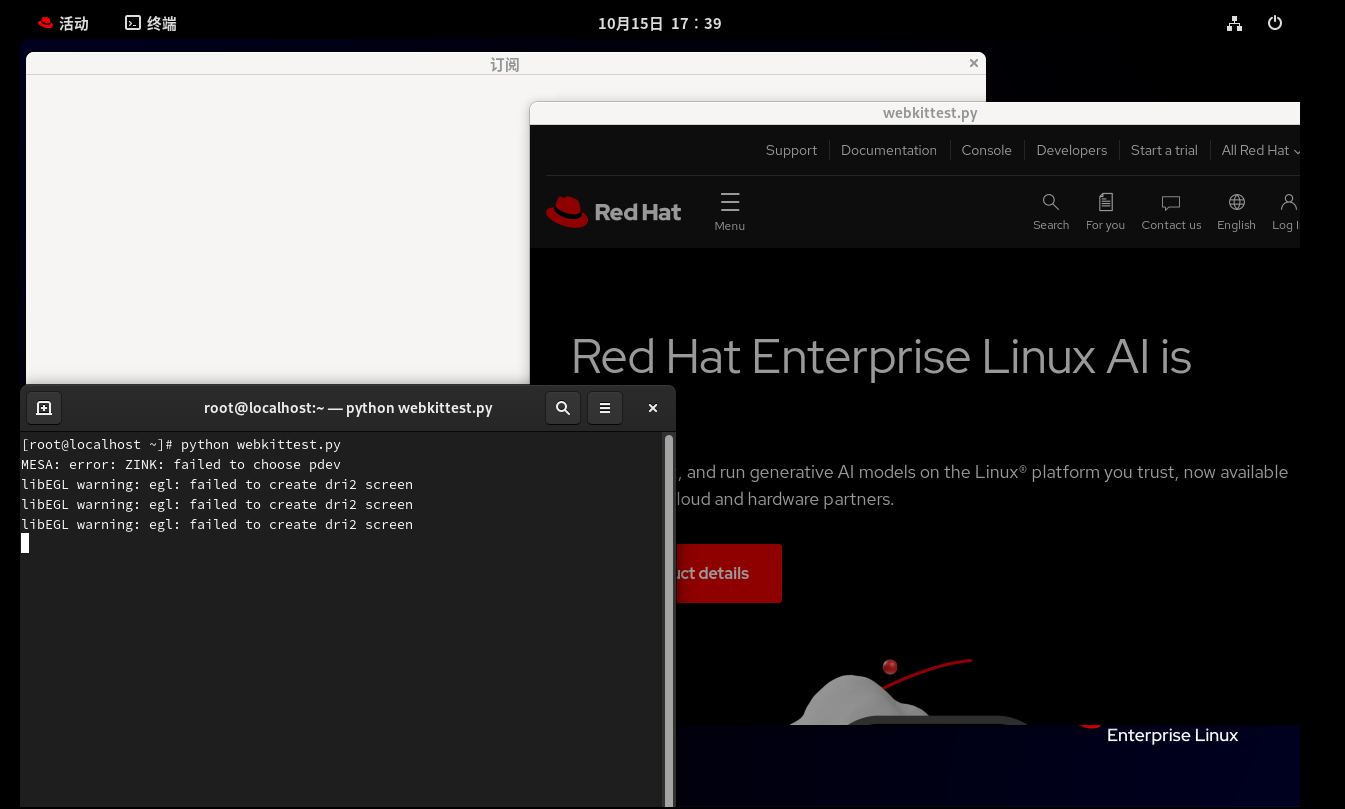Open the clock showing 10月15日 17:39

pyautogui.click(x=660, y=23)
